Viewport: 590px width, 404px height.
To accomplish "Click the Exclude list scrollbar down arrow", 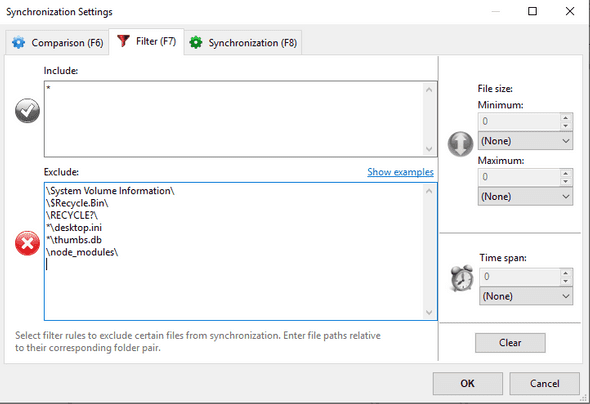I will coord(429,312).
